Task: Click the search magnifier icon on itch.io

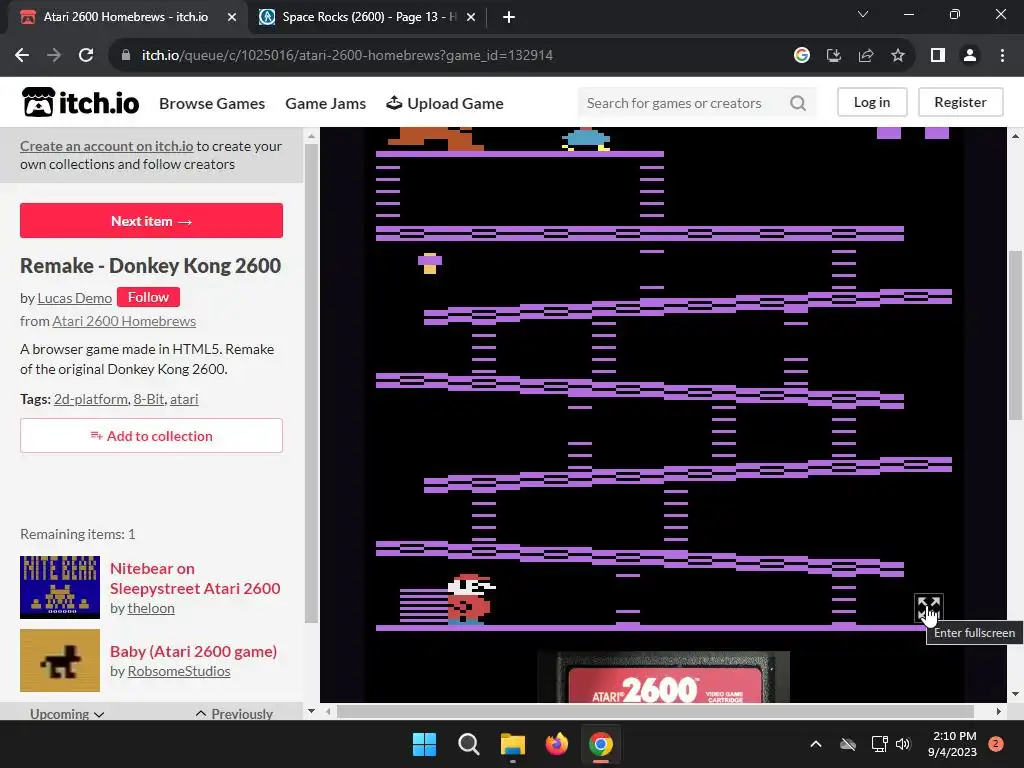Action: point(797,103)
